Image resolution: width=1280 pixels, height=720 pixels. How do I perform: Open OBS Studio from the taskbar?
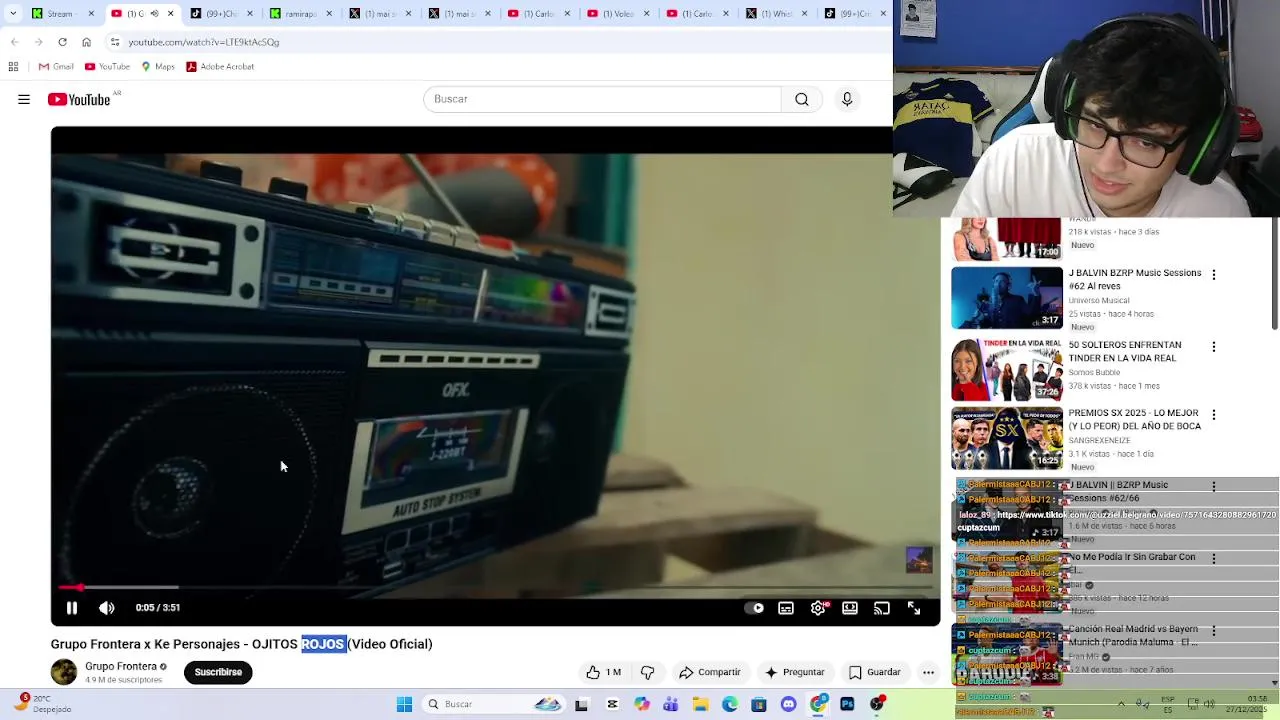tap(877, 704)
